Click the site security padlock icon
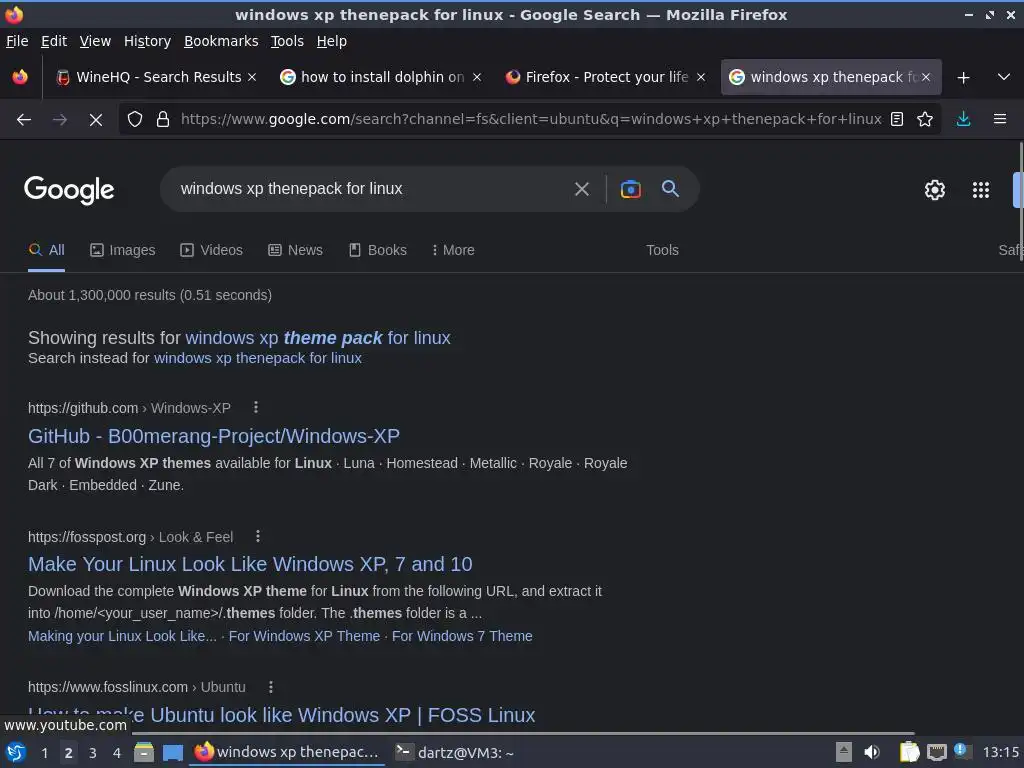This screenshot has width=1024, height=768. tap(163, 120)
